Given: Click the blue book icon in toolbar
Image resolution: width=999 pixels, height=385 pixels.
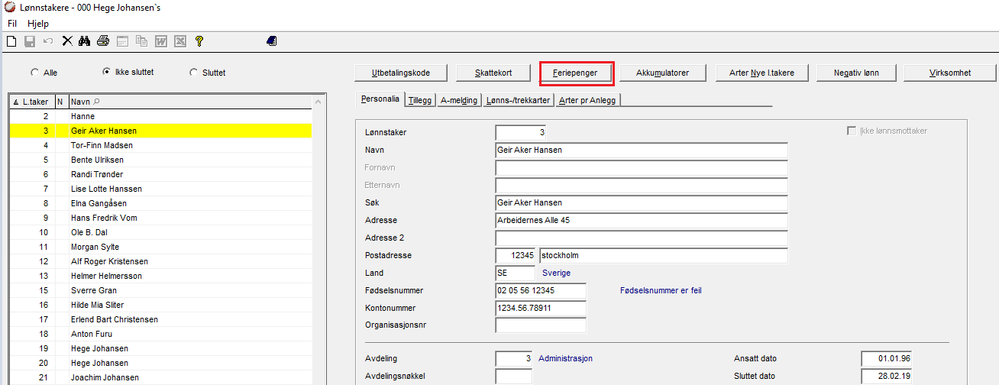Looking at the screenshot, I should pos(272,41).
